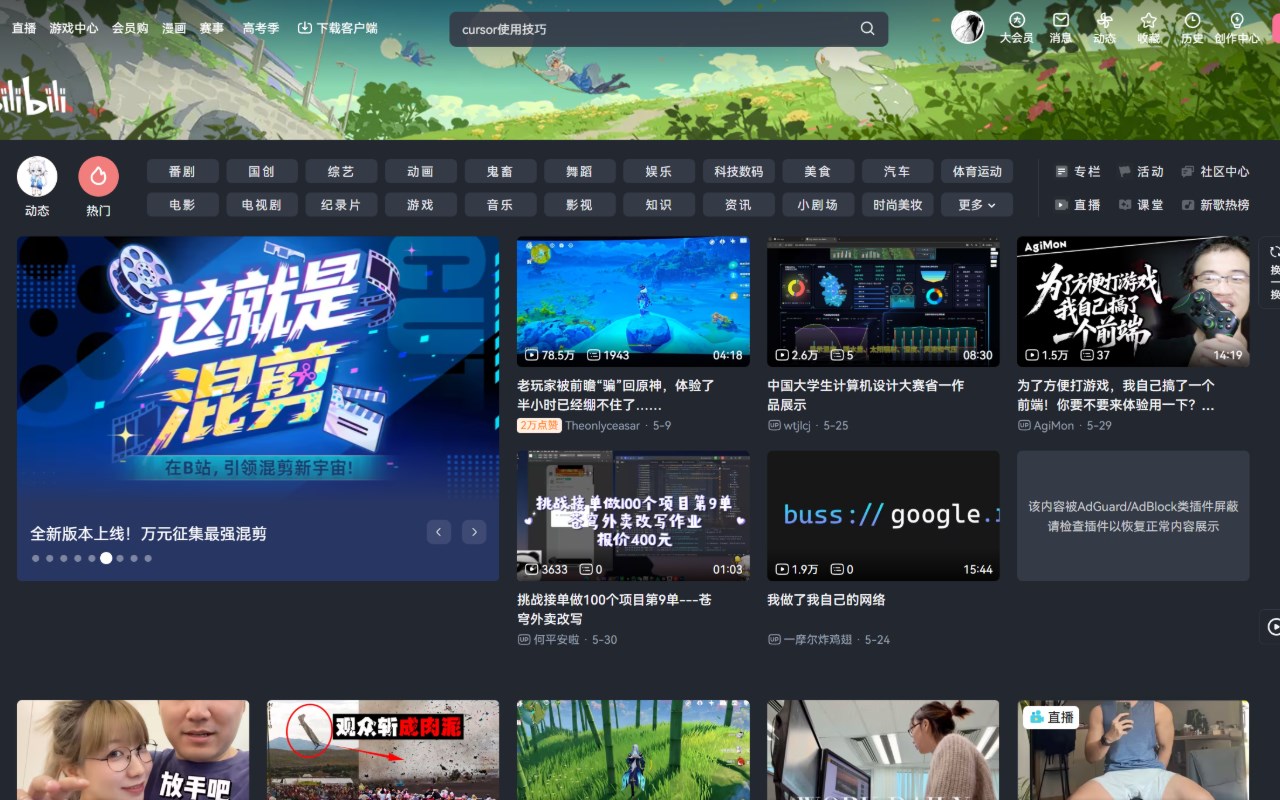Select a carousel indicator dot
The image size is (1280, 800).
(x=106, y=558)
